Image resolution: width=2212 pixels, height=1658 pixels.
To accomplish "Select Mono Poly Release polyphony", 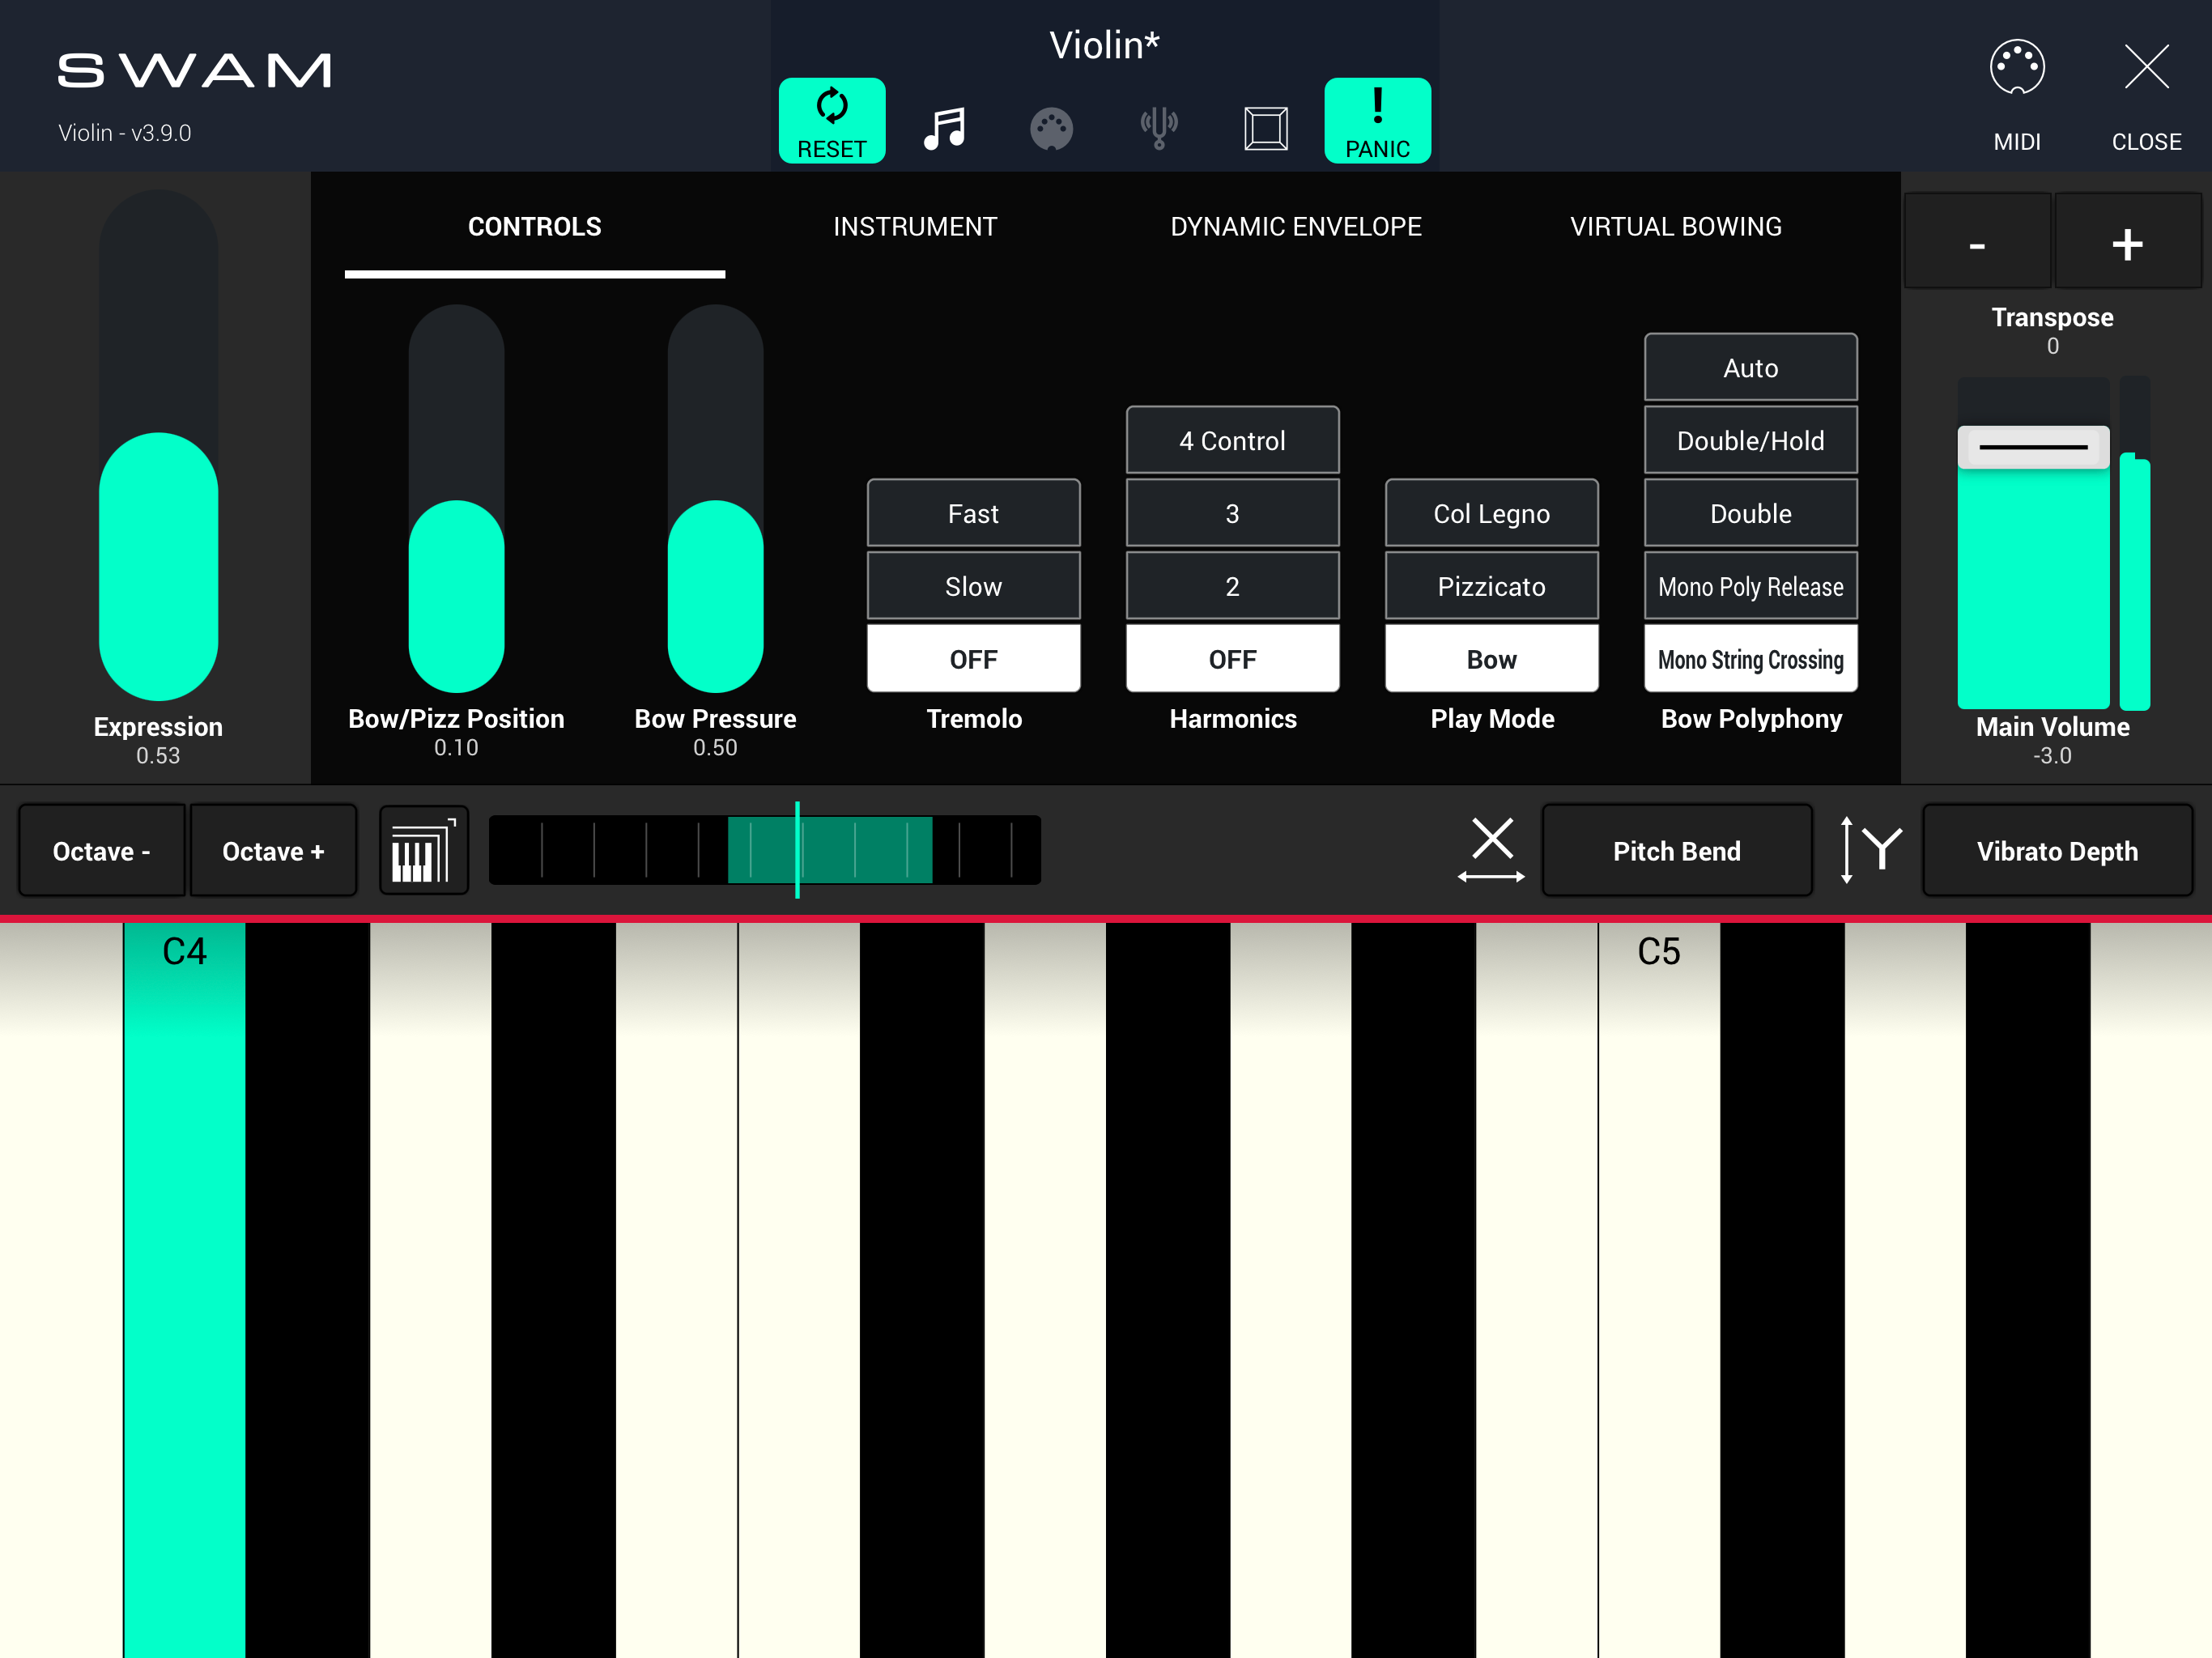I will [1751, 587].
